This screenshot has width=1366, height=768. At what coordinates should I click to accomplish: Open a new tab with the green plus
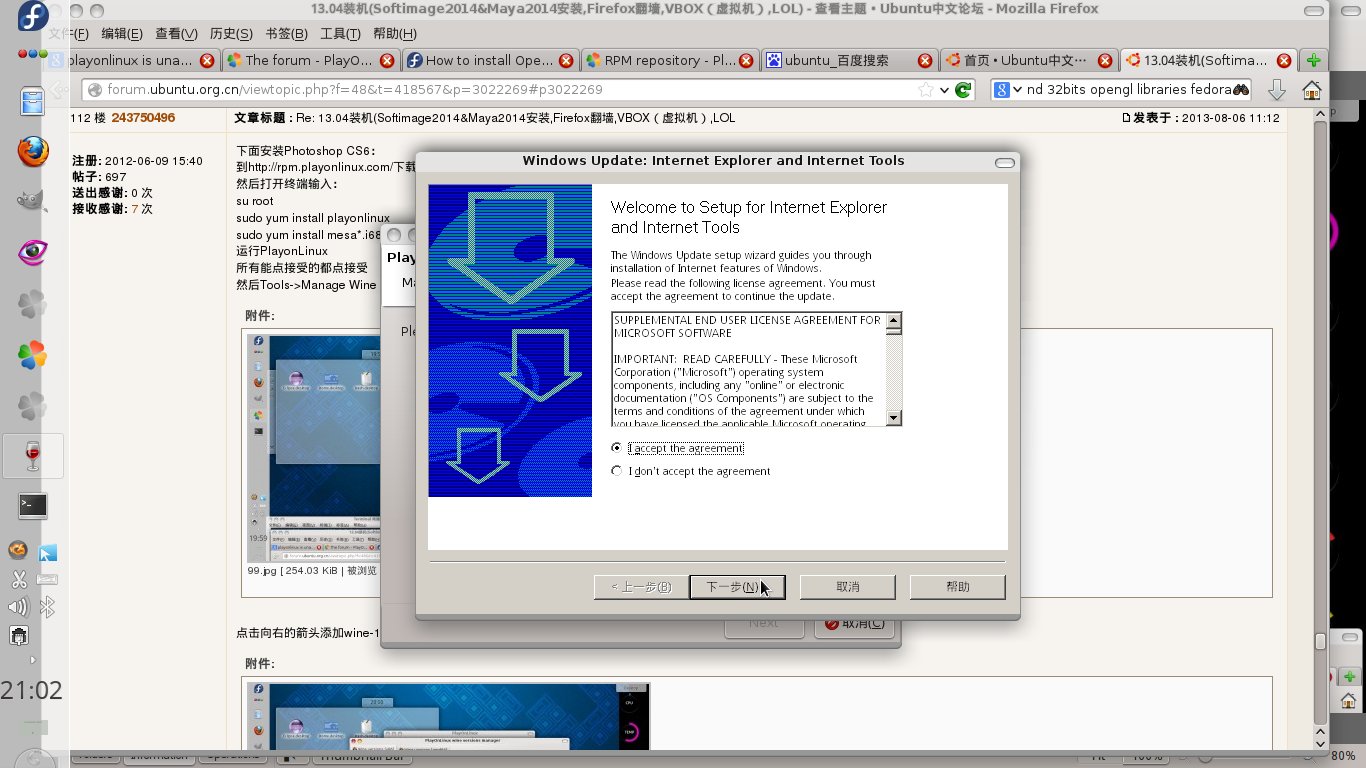(1314, 60)
